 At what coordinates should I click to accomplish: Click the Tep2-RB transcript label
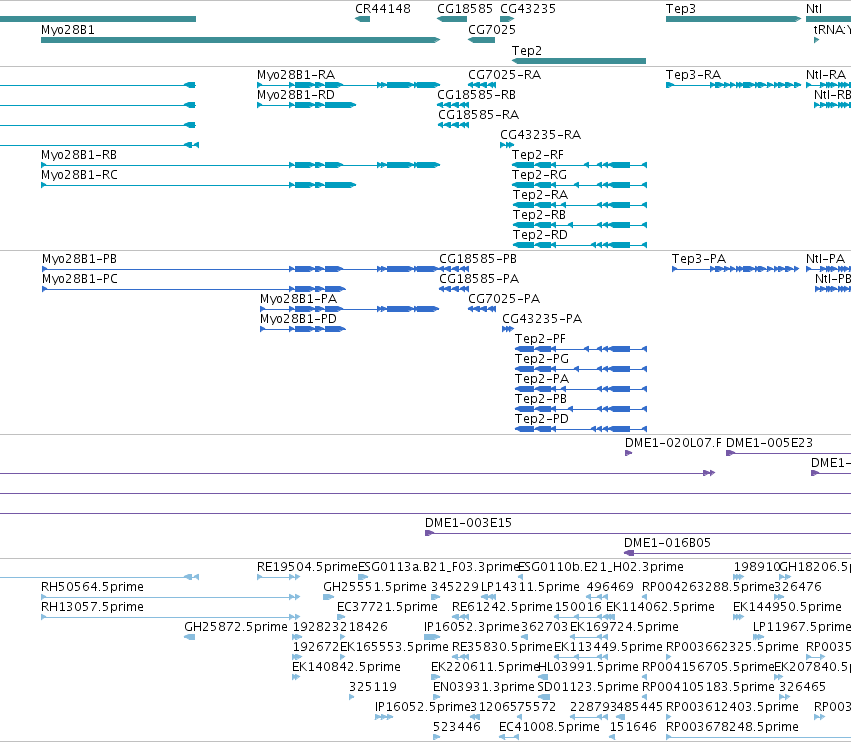(539, 215)
